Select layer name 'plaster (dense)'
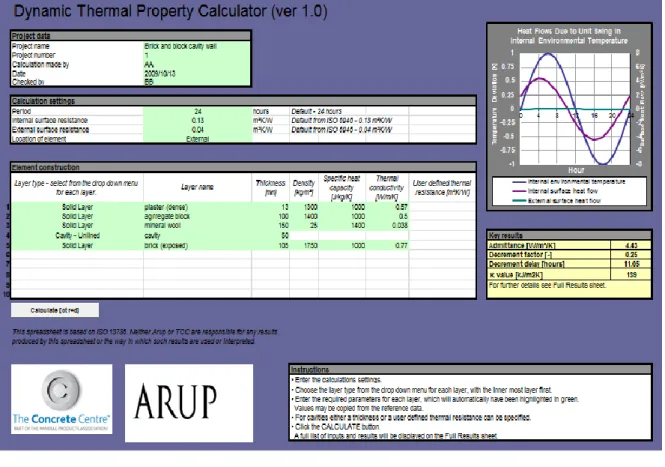This screenshot has width=665, height=467. click(197, 207)
